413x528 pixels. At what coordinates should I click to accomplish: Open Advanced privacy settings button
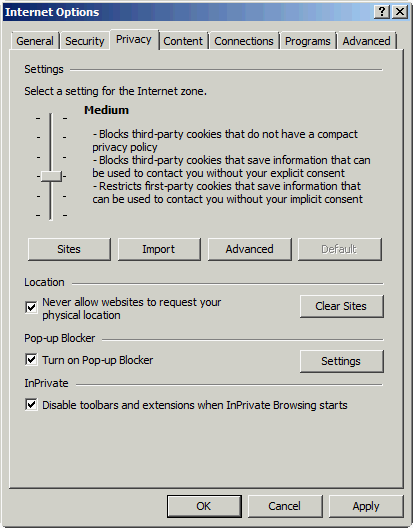(250, 249)
